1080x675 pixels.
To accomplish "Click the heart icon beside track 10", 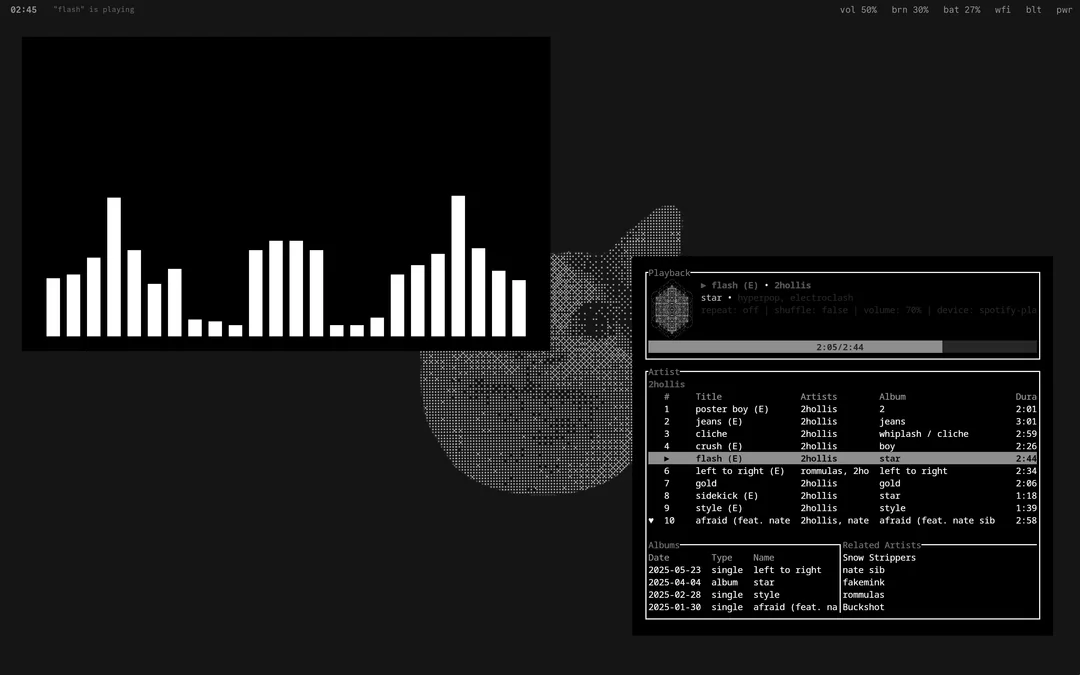I will (x=651, y=520).
